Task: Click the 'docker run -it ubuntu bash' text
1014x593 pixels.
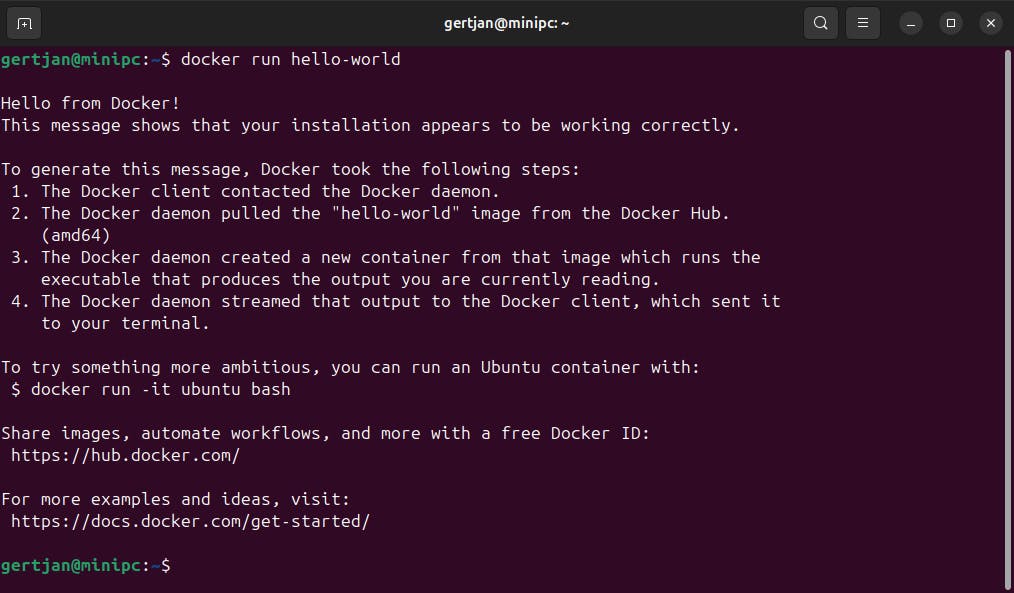Action: click(x=160, y=389)
